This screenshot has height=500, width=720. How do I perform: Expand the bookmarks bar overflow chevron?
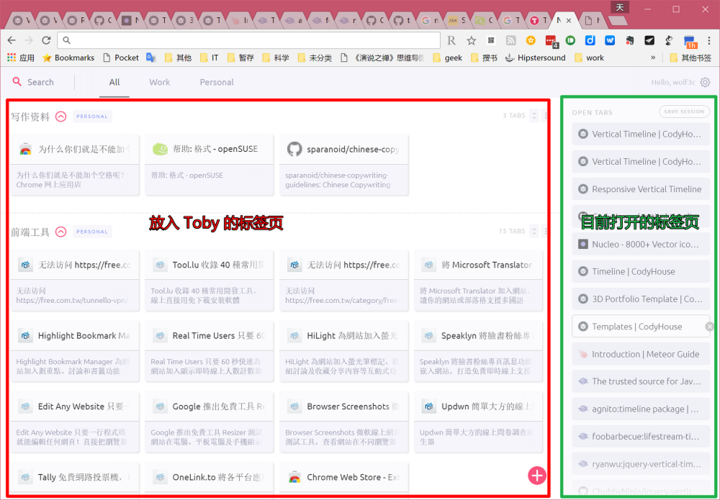point(653,57)
